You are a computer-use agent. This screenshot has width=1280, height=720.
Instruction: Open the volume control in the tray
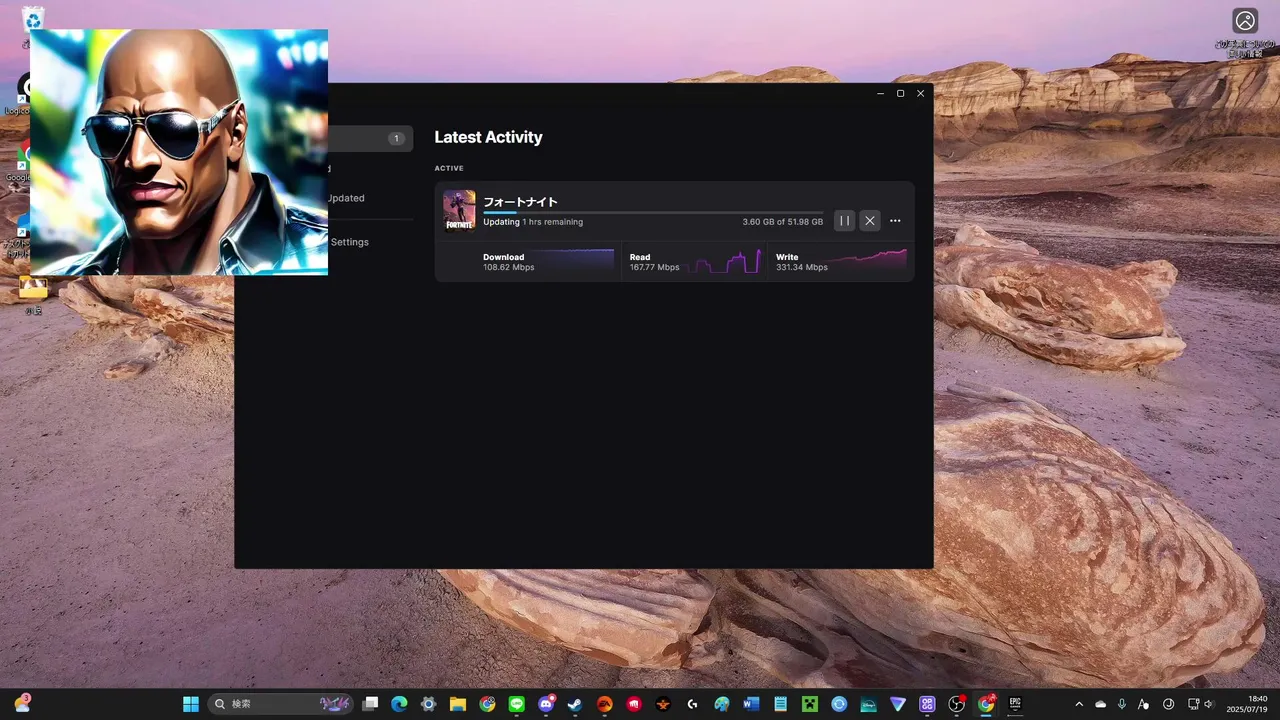tap(1208, 704)
